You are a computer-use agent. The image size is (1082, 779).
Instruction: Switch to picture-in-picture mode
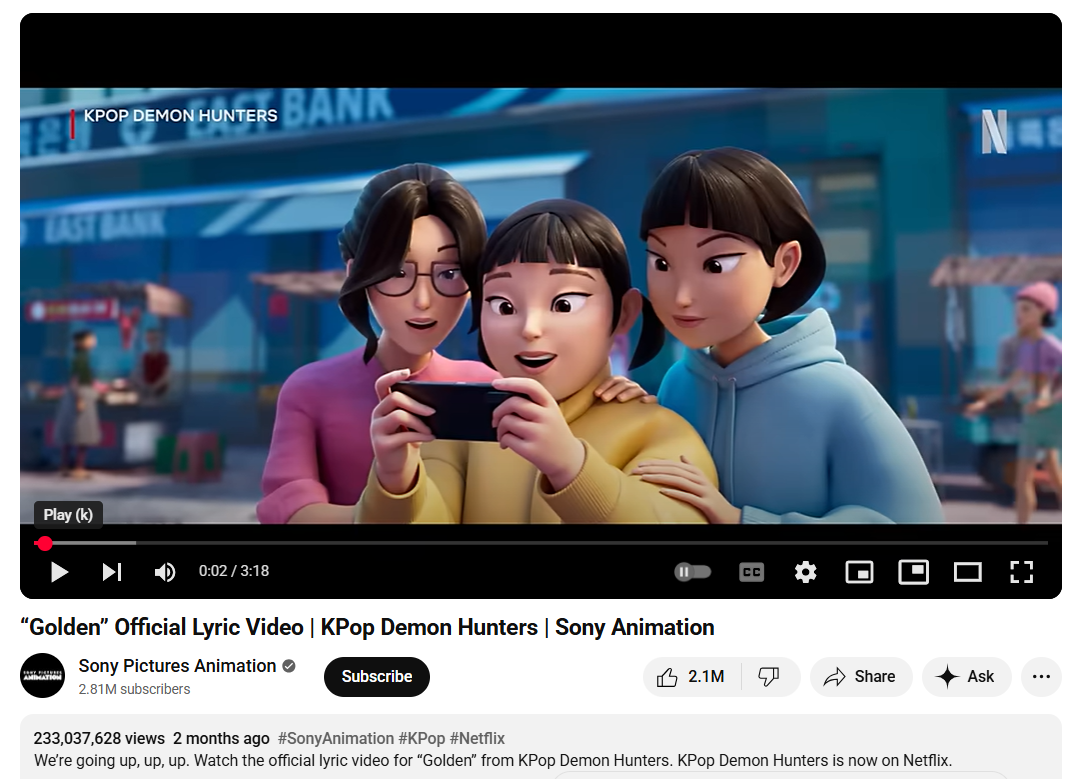(913, 572)
